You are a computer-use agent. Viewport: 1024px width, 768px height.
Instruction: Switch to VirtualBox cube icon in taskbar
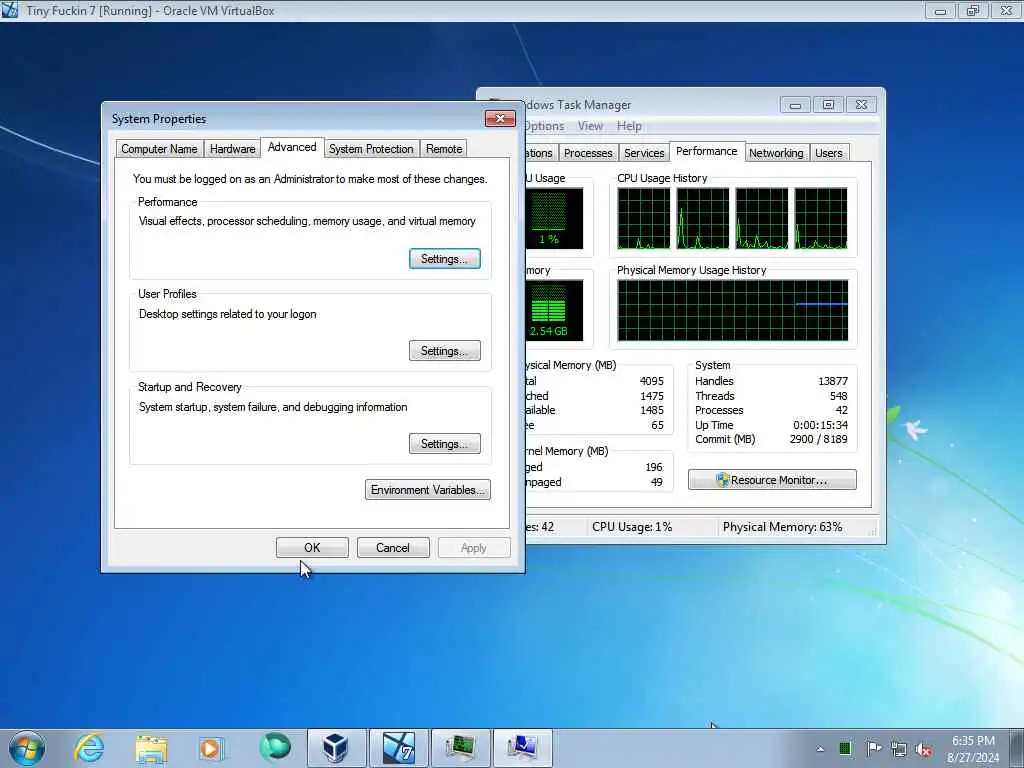[x=336, y=748]
